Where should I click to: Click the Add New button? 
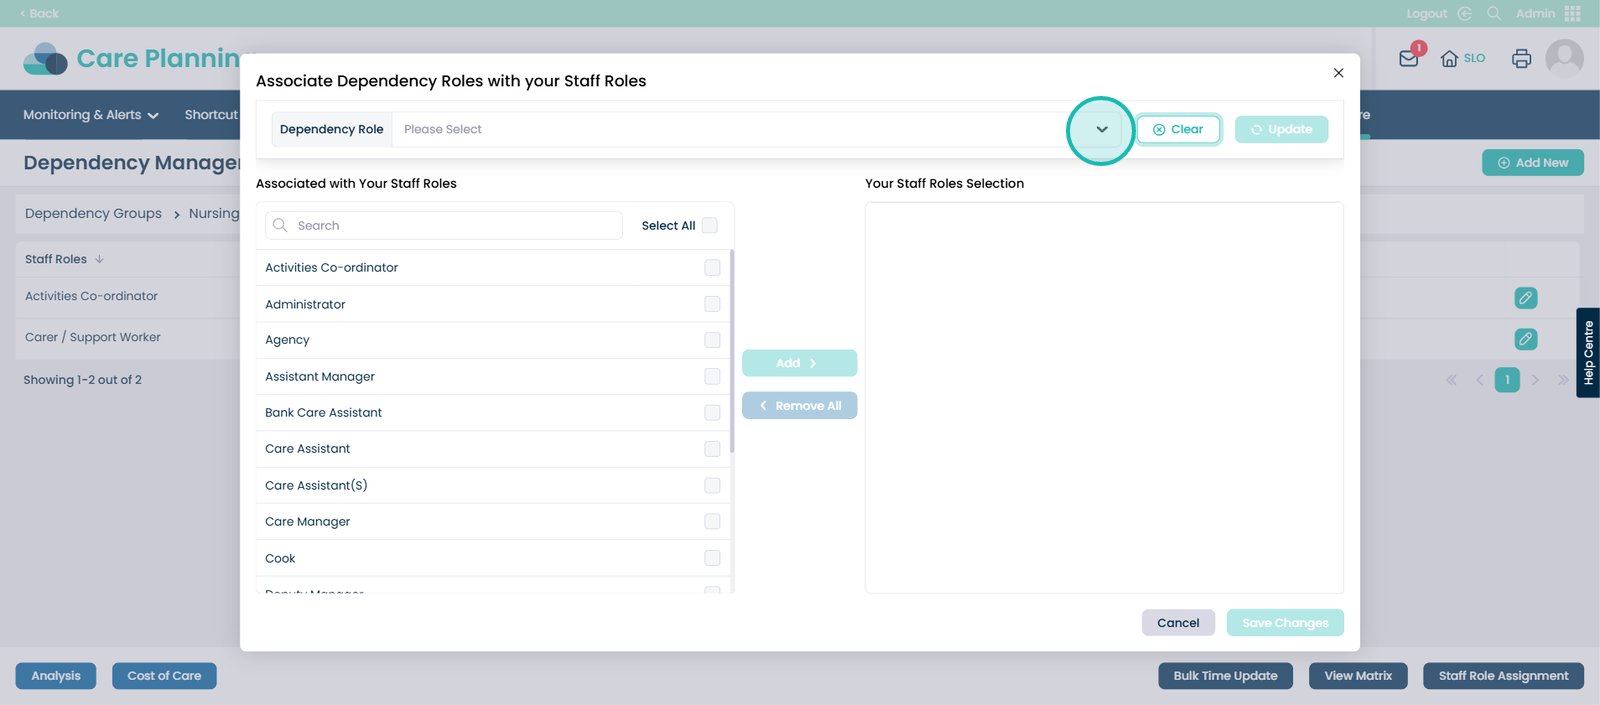coord(1532,162)
